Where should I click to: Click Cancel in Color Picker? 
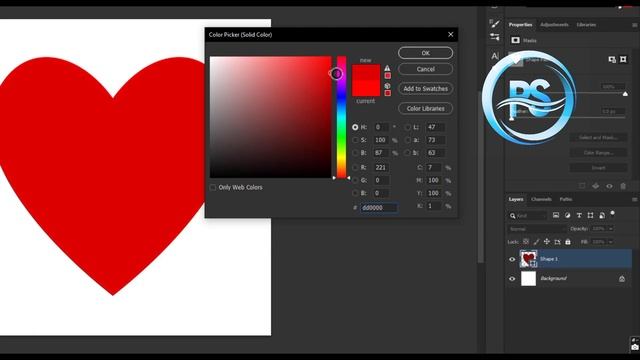click(425, 69)
